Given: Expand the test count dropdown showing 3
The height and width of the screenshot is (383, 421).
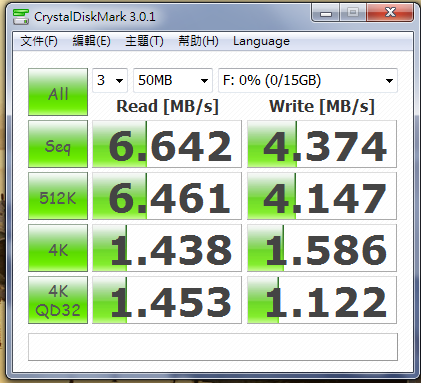Looking at the screenshot, I should coord(110,80).
